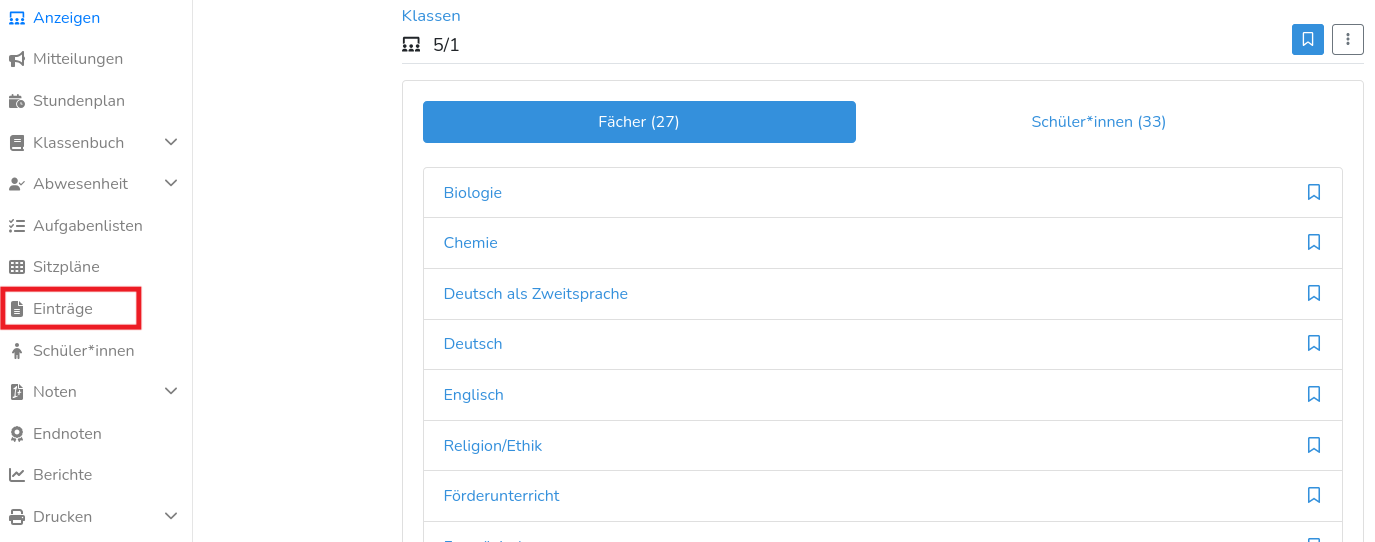Click the Mitteilungen megaphone icon

click(x=17, y=59)
